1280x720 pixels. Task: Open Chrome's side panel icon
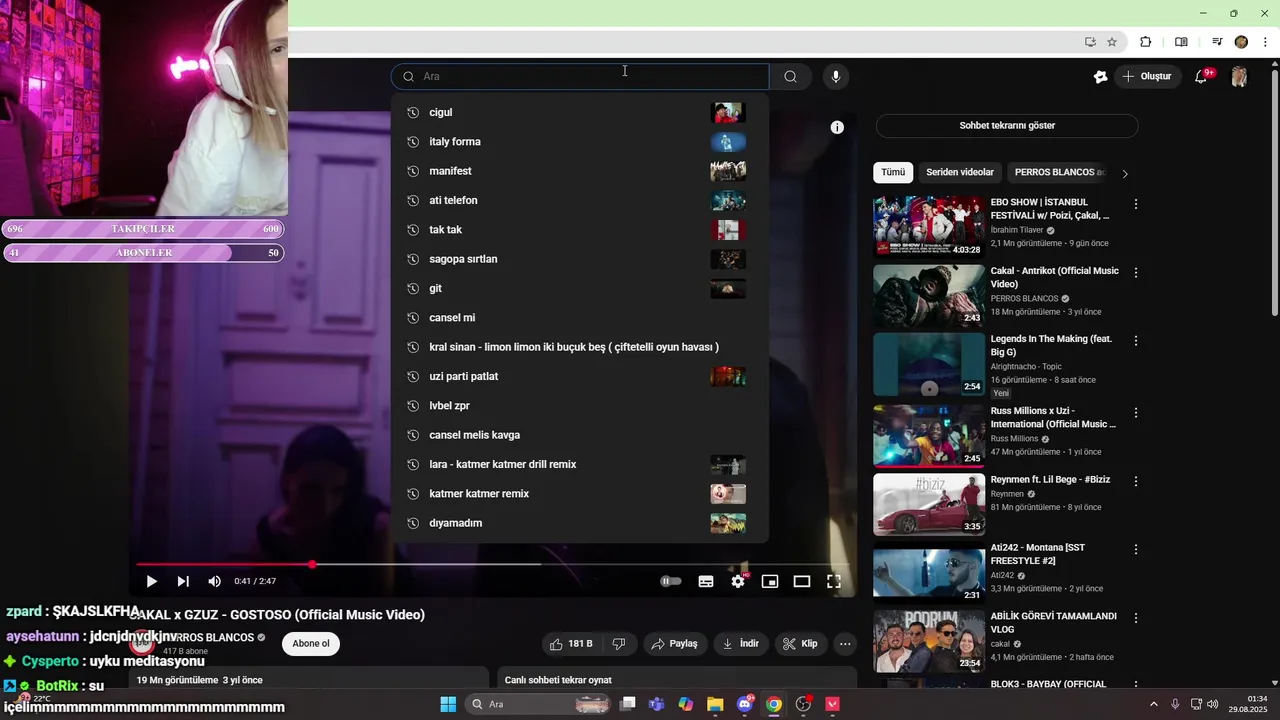click(1181, 42)
